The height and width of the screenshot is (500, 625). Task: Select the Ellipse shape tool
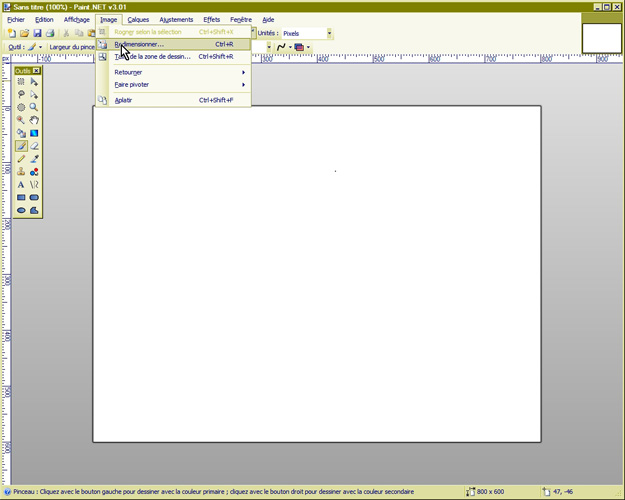tap(21, 211)
